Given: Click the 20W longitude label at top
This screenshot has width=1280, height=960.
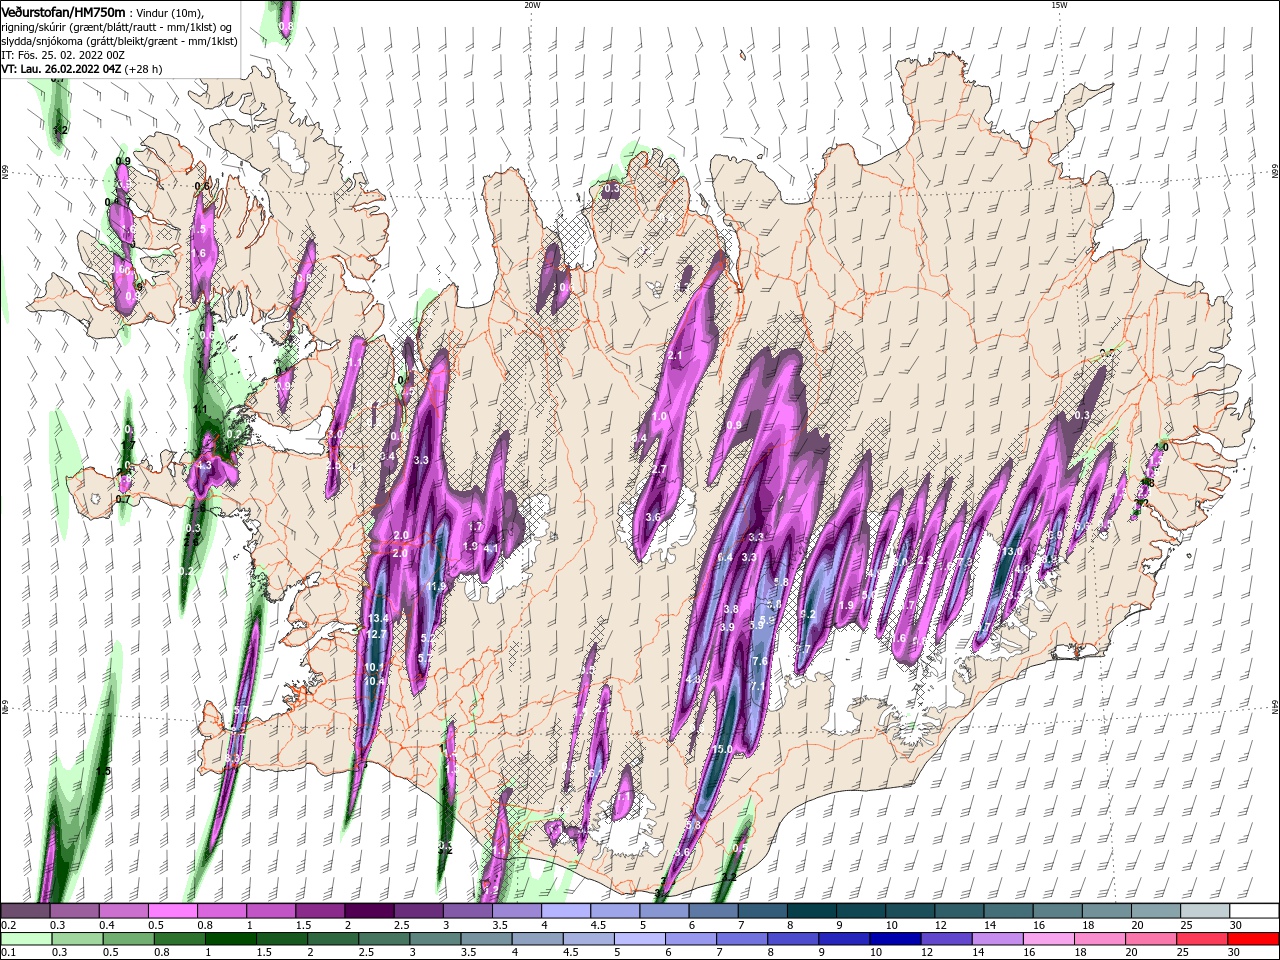Looking at the screenshot, I should pyautogui.click(x=532, y=5).
